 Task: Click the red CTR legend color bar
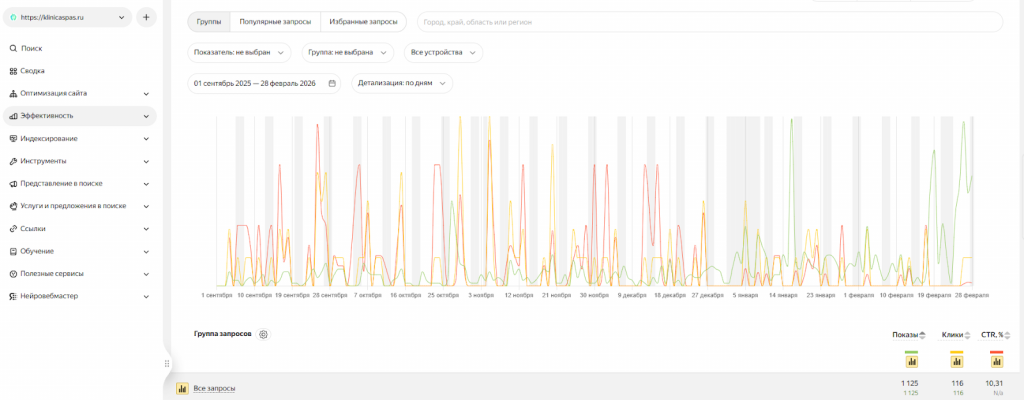(x=997, y=352)
